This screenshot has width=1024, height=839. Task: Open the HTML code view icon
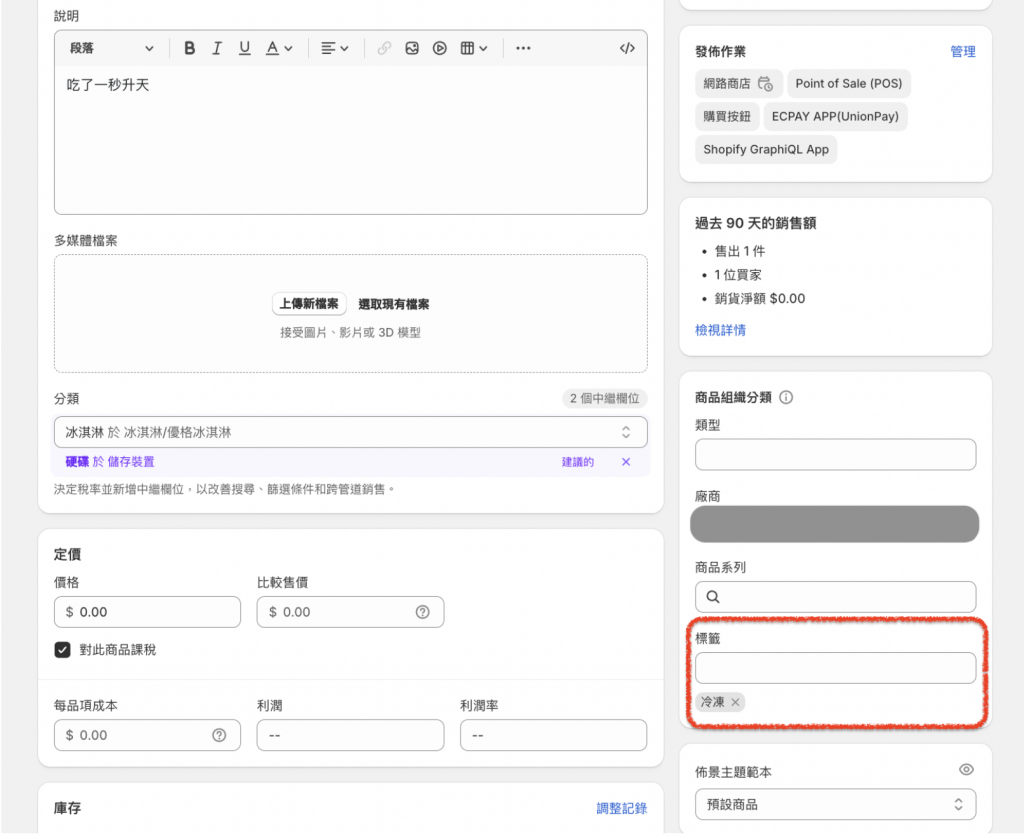click(x=627, y=48)
